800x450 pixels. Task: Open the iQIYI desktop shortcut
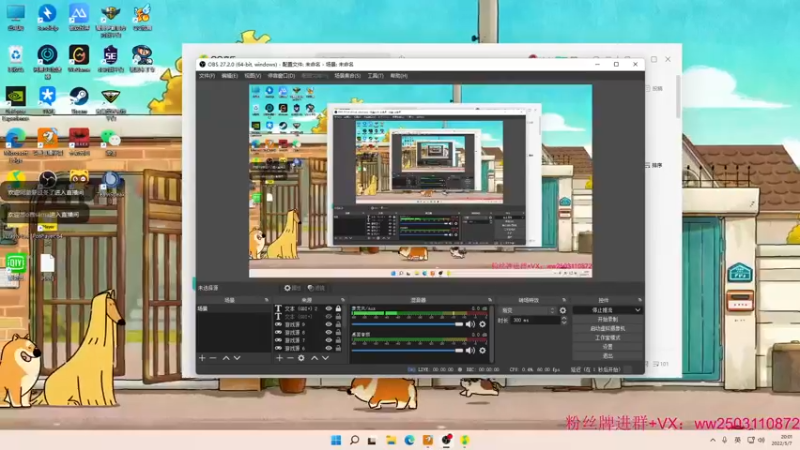coord(16,266)
